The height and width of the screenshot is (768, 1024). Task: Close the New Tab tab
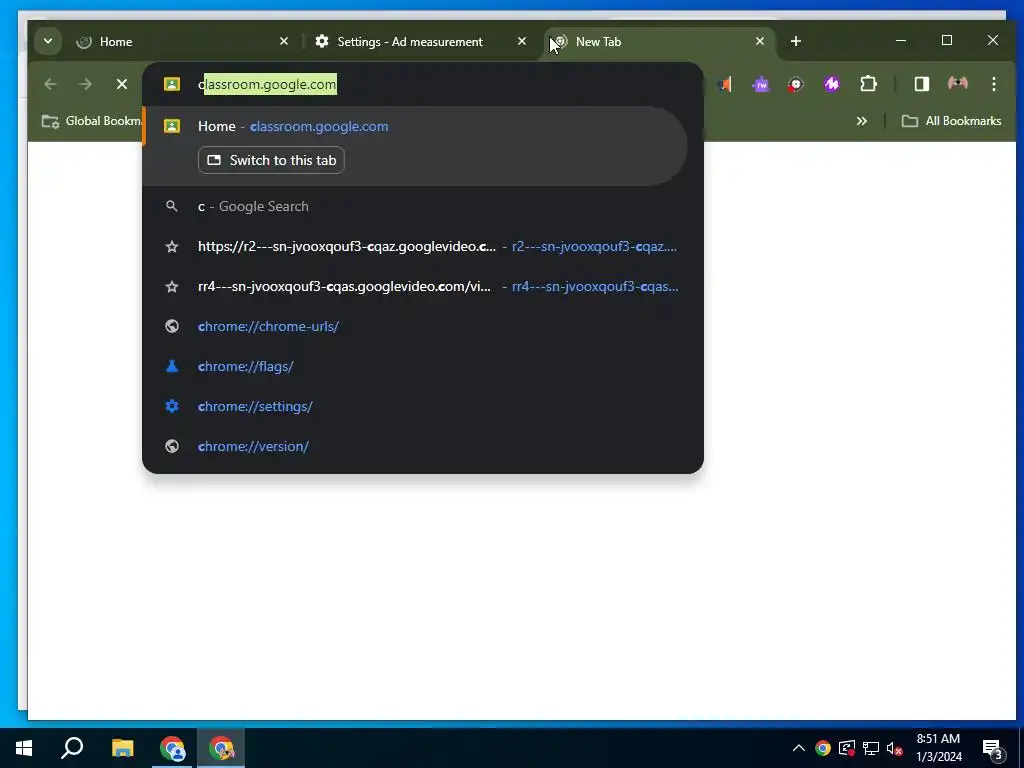coord(760,41)
